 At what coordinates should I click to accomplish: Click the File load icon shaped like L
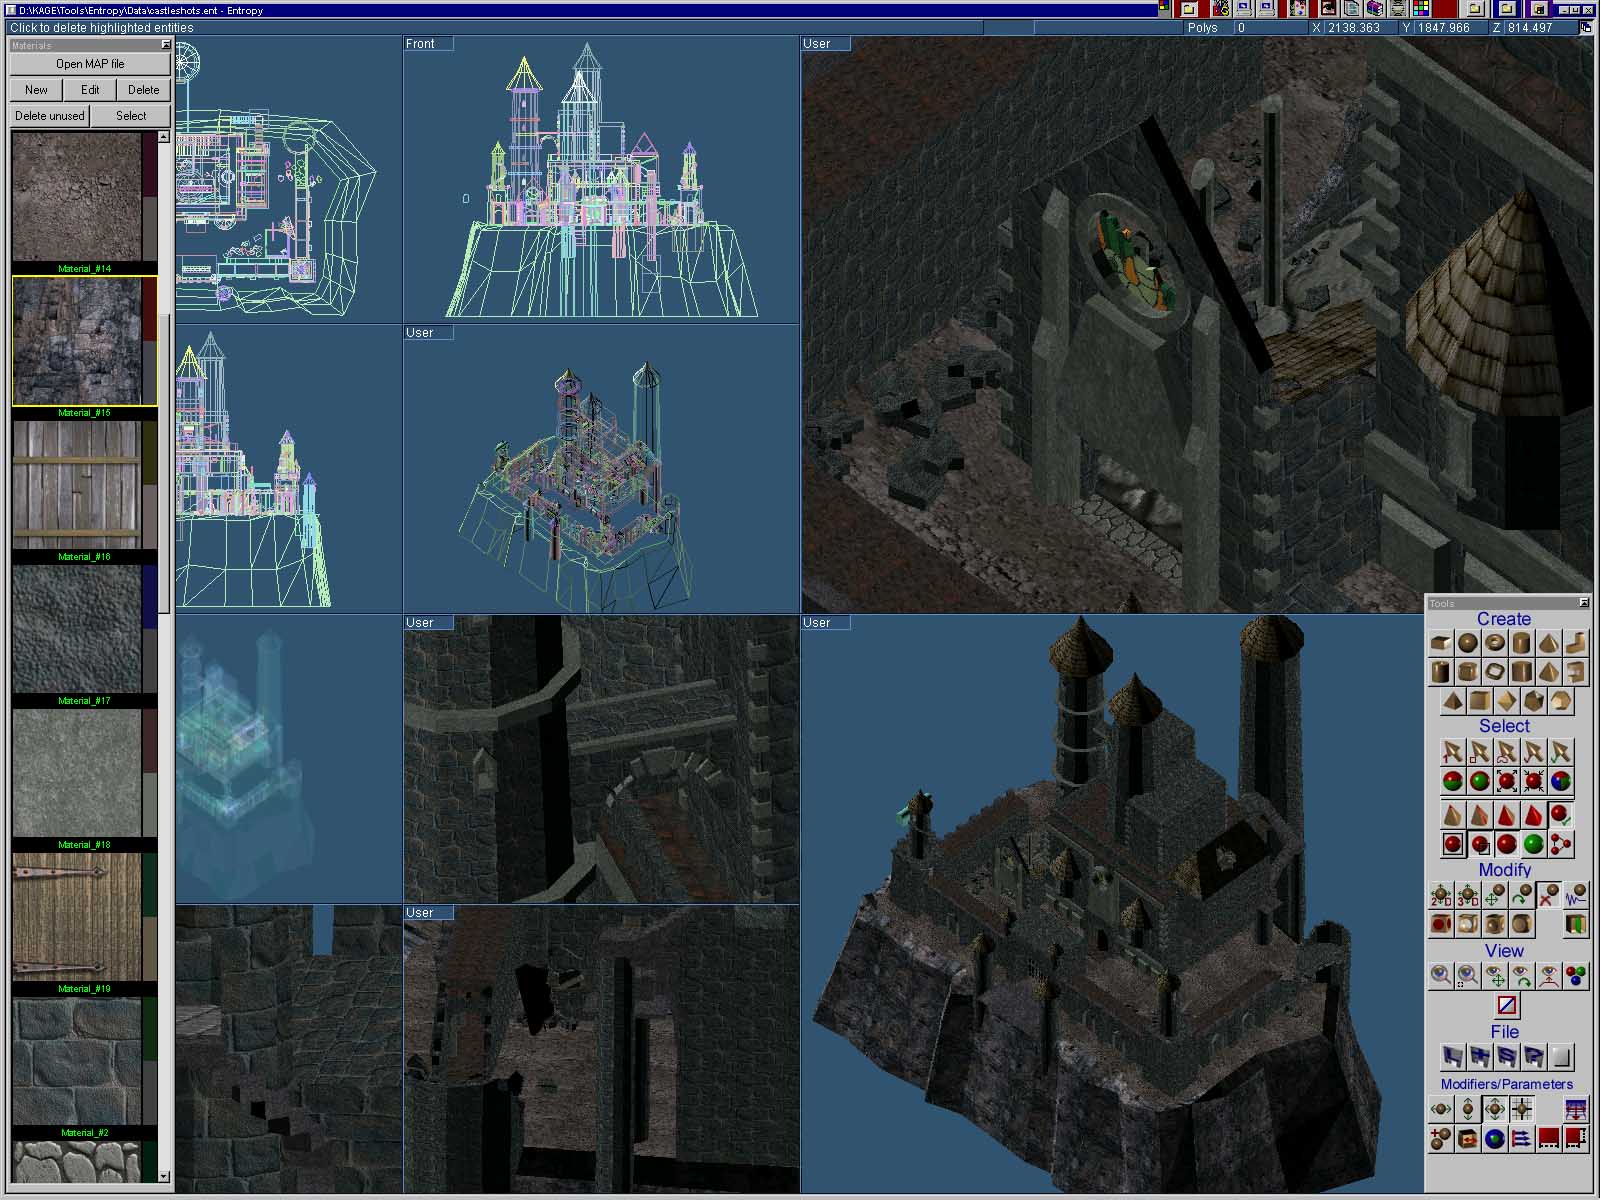[x=1453, y=1057]
